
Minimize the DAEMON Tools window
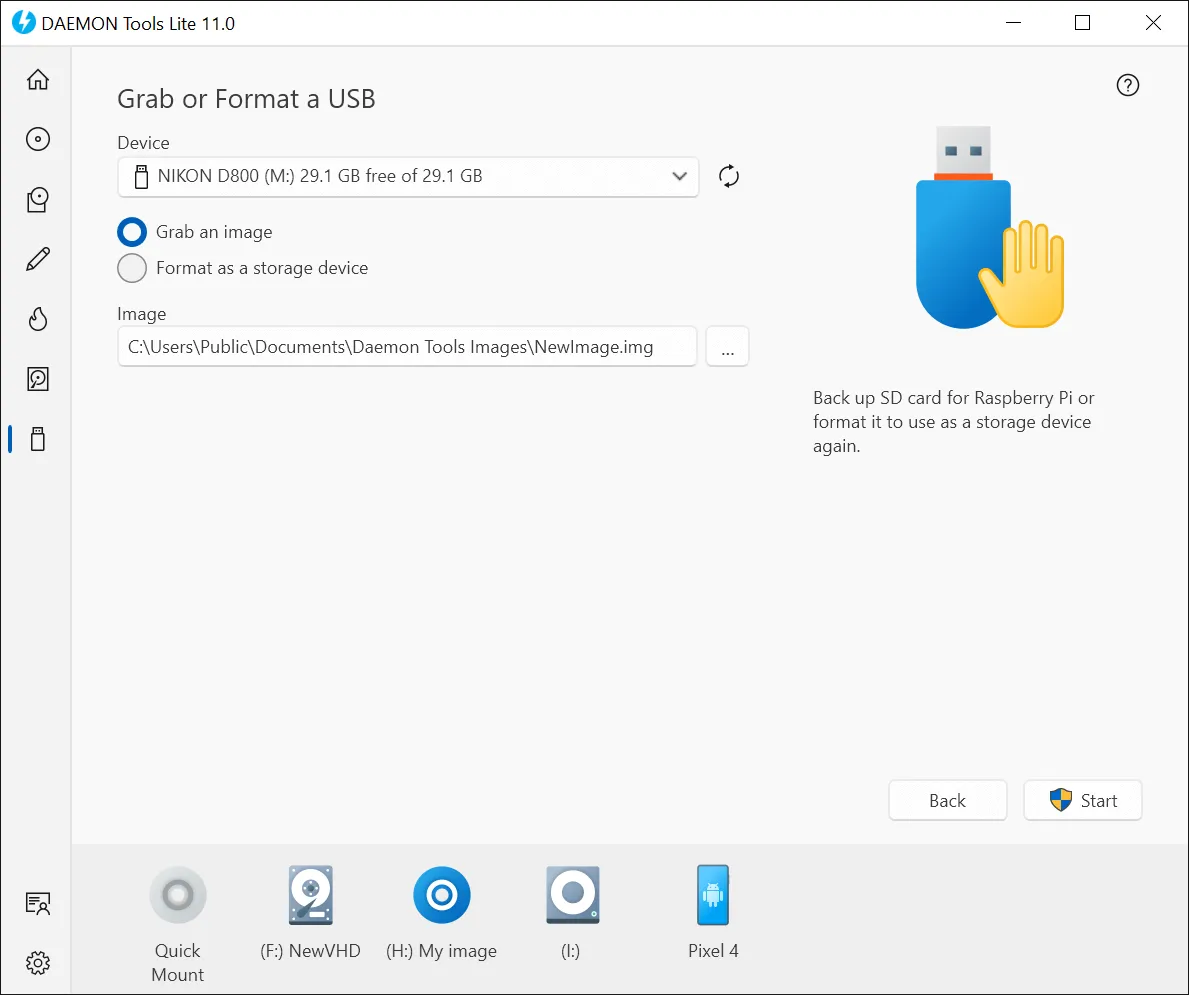(x=1013, y=23)
